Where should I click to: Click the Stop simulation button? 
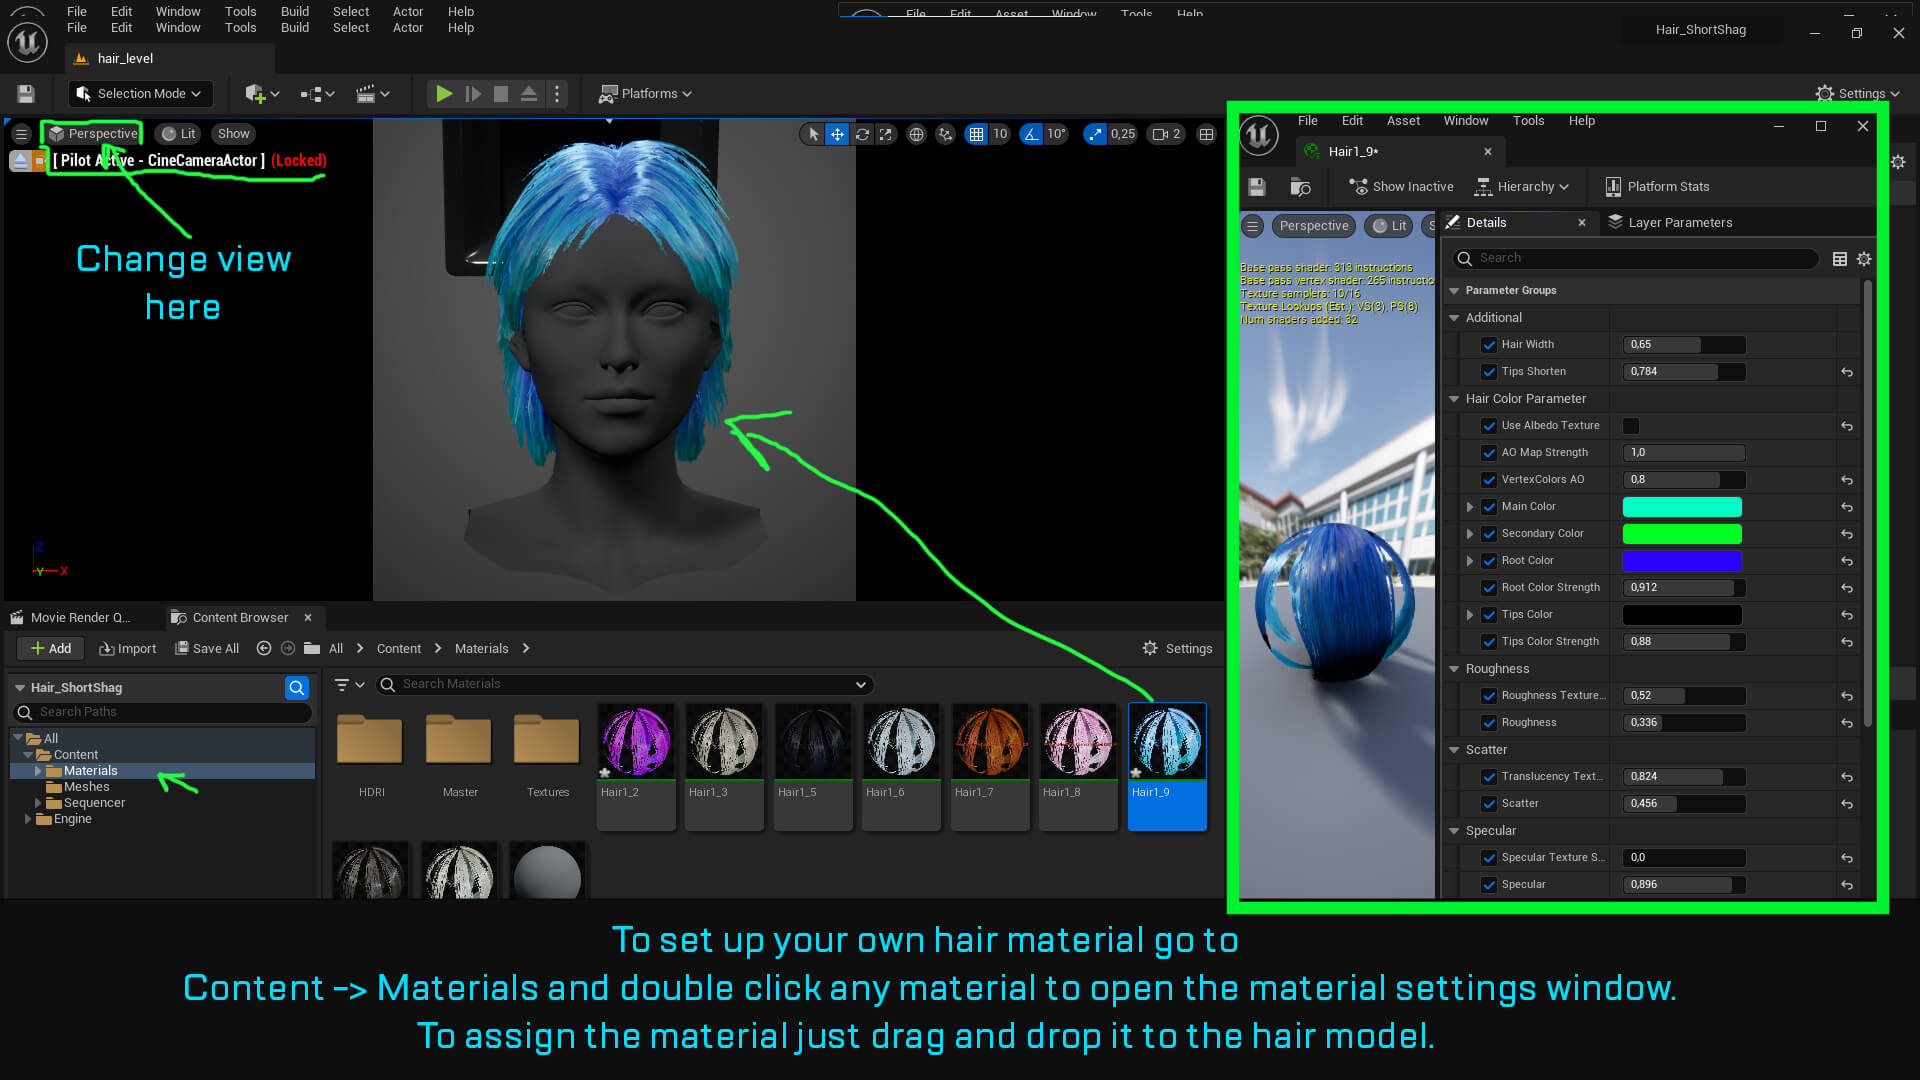pos(501,94)
